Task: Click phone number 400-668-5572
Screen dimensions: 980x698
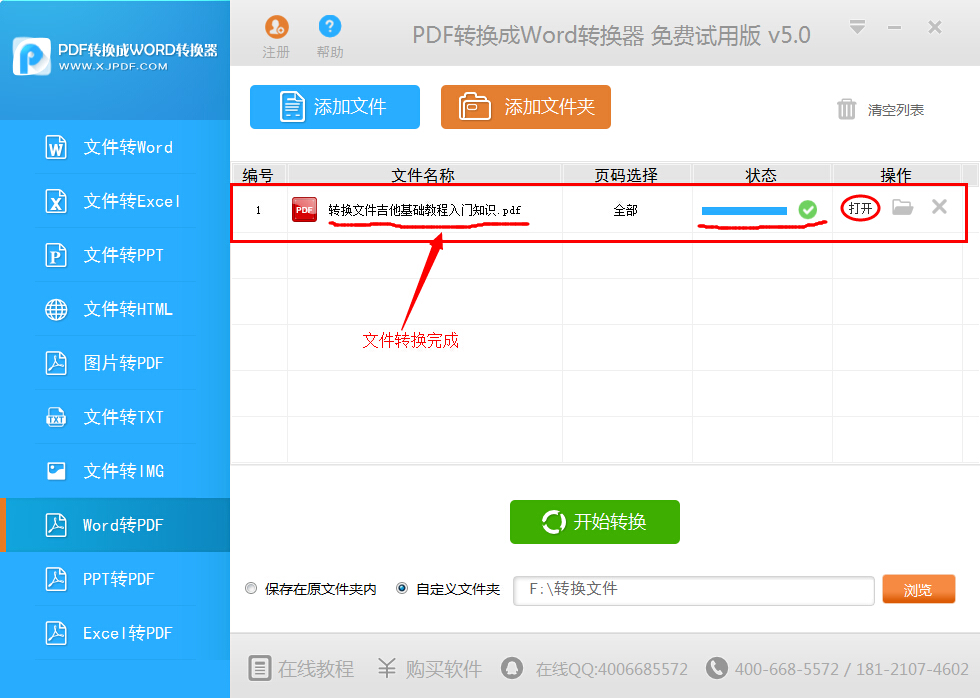Action: (787, 669)
